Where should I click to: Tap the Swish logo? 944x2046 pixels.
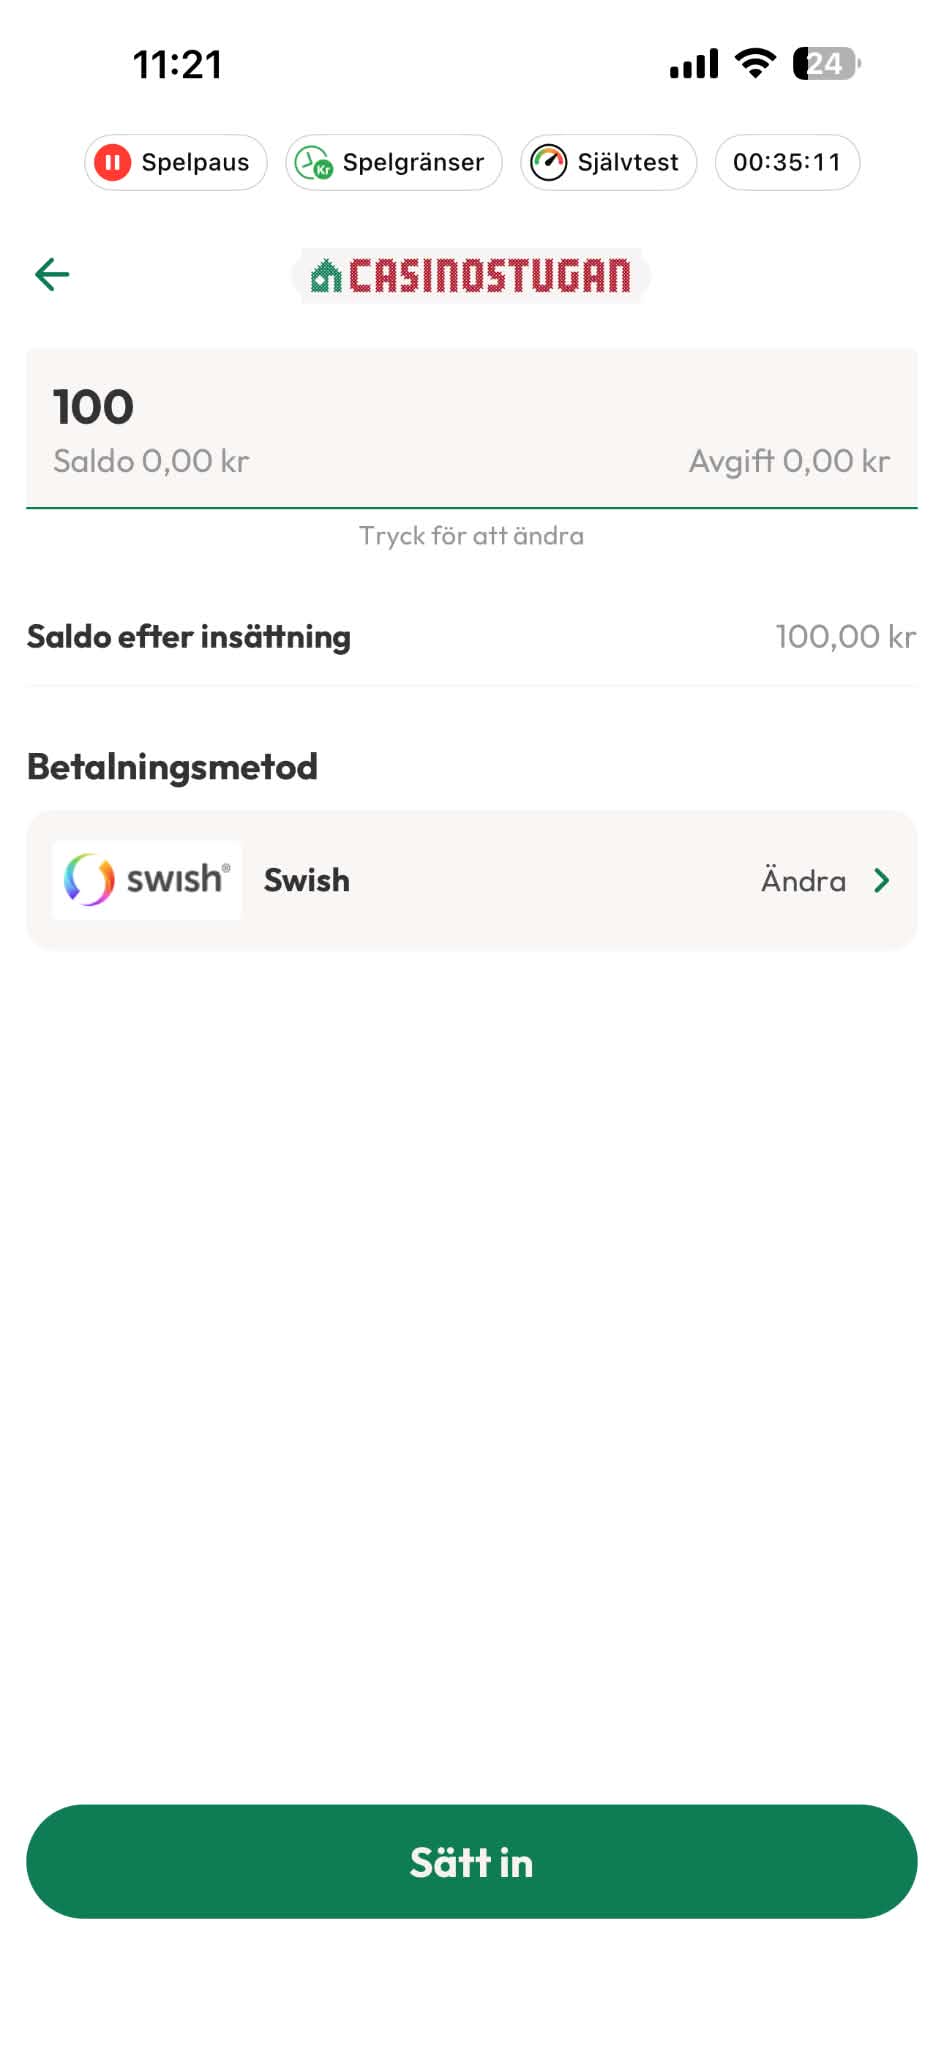click(x=147, y=880)
